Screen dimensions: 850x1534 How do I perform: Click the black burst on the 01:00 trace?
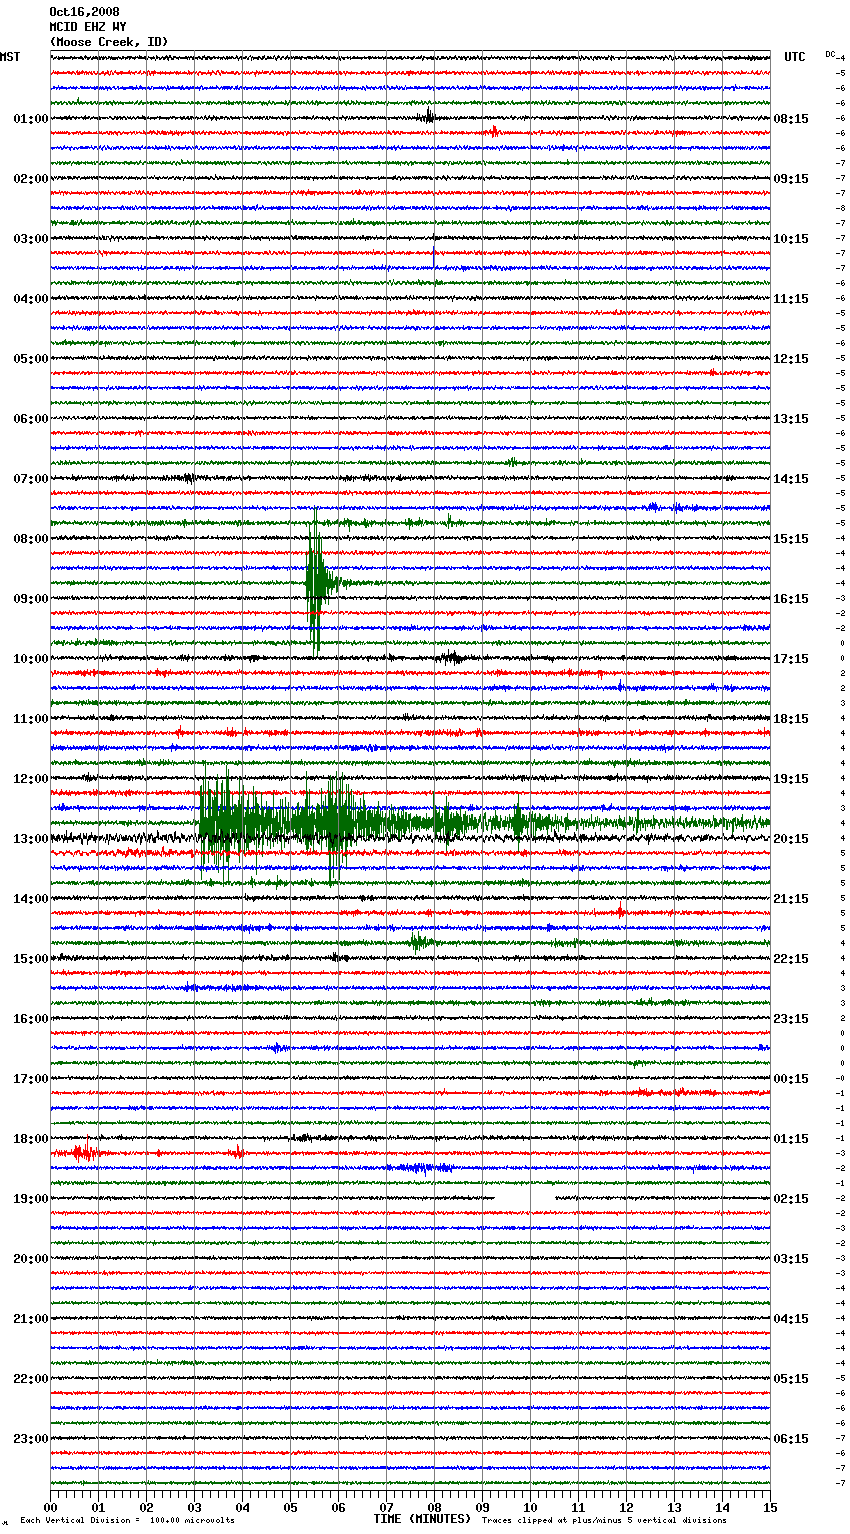(428, 116)
